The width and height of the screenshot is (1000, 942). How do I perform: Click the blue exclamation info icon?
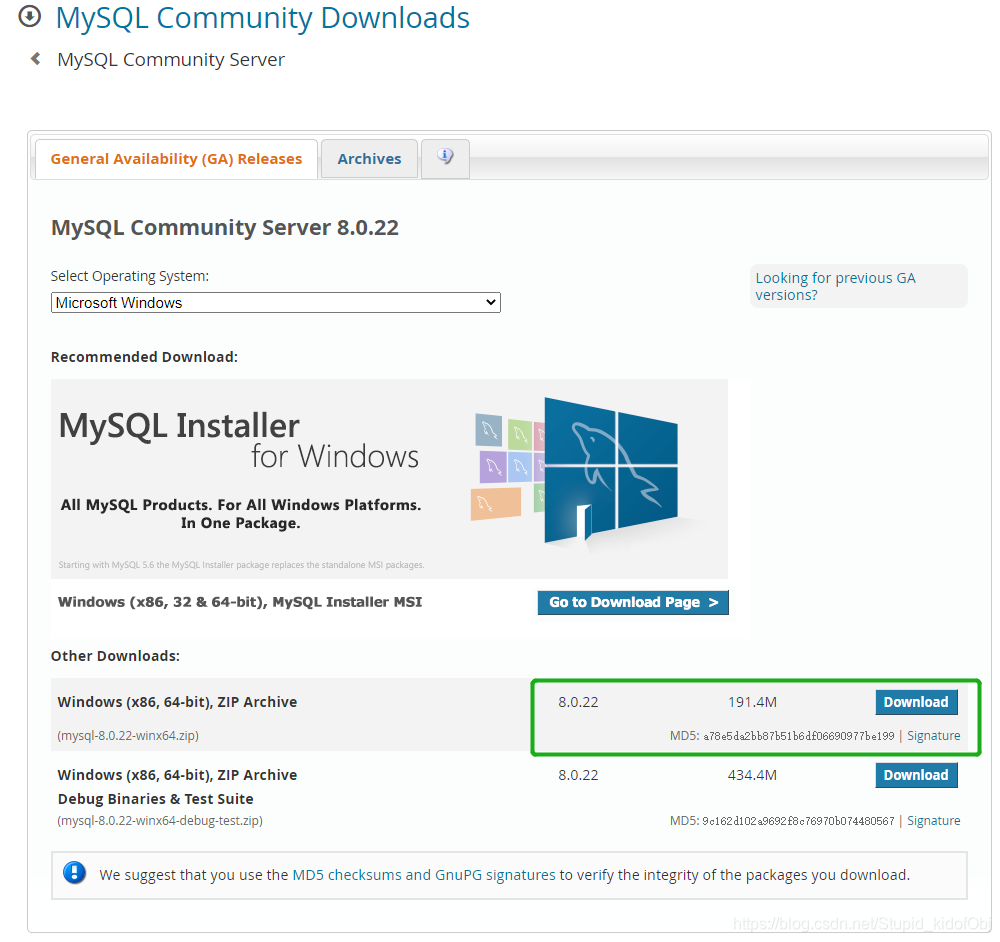coord(75,872)
